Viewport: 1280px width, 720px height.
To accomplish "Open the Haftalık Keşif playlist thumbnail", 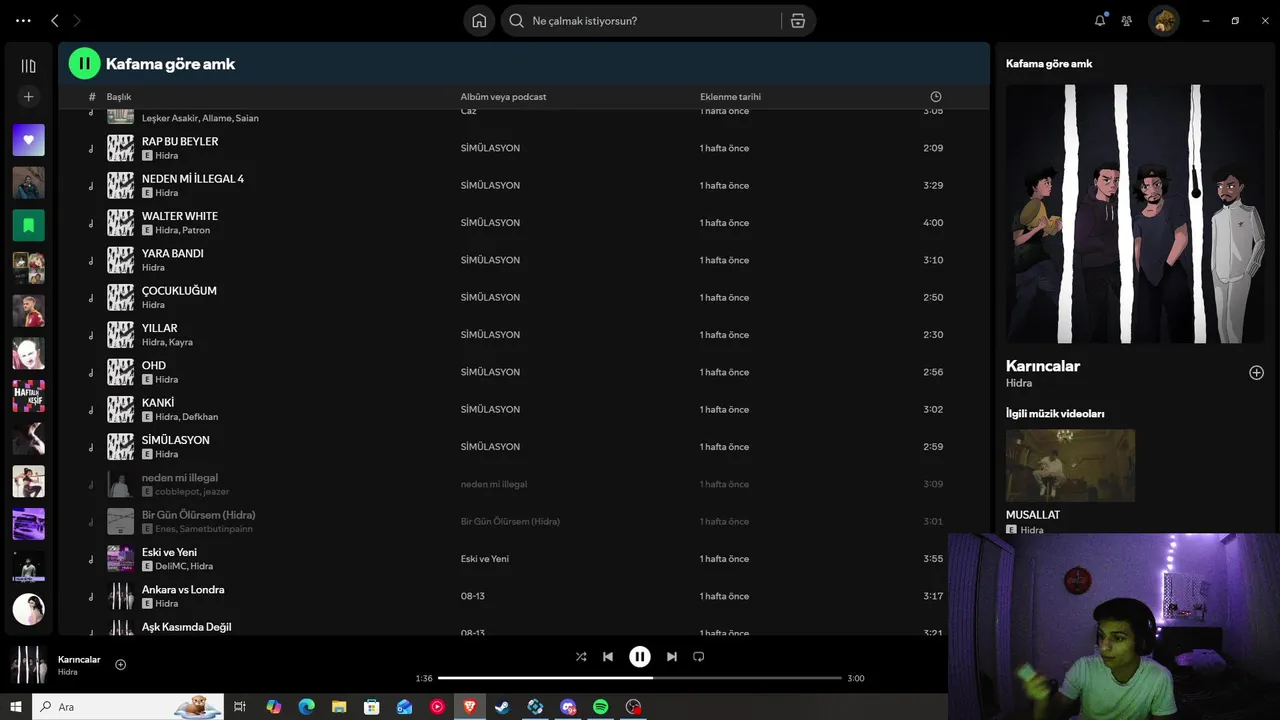I will 28,396.
